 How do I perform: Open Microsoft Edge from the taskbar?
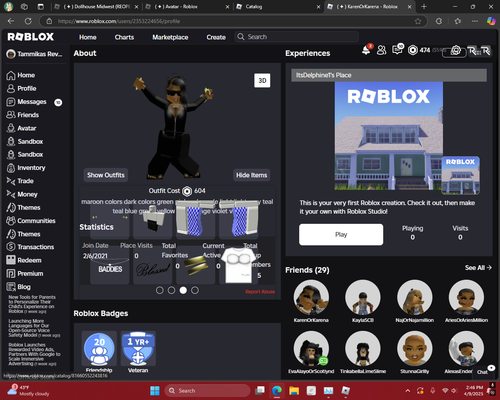[276, 391]
